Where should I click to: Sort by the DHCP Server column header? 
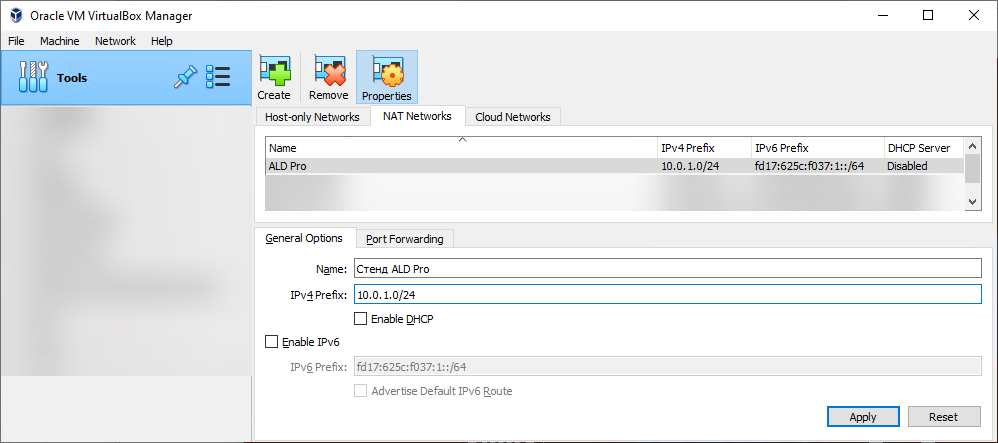click(x=924, y=148)
